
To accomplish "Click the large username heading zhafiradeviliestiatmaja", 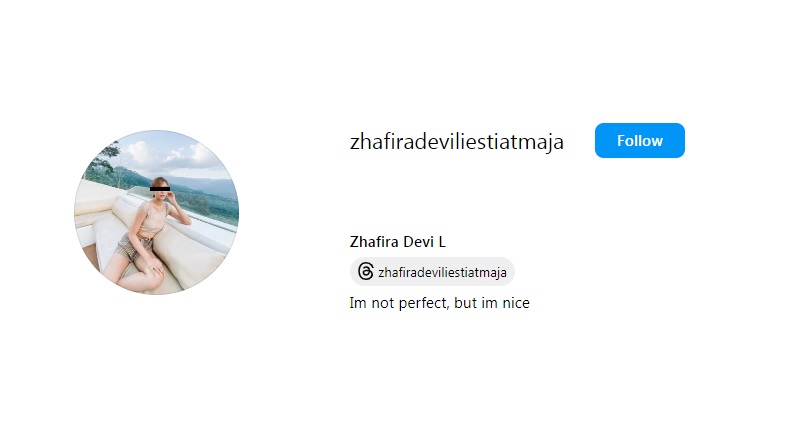I will (x=456, y=142).
